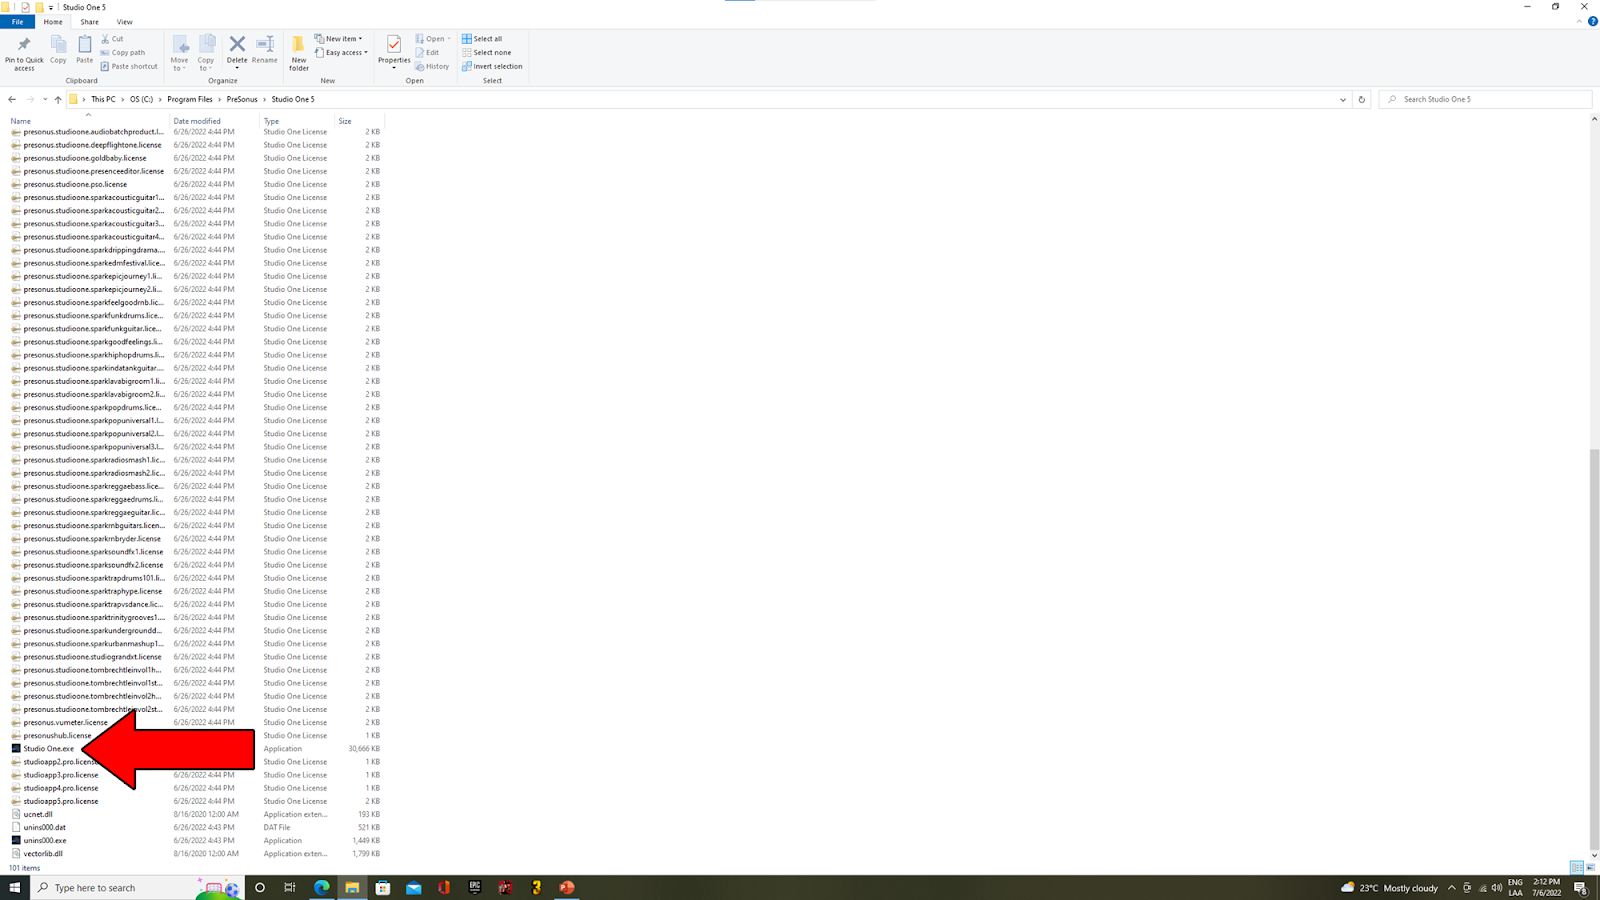Click the Search Studio One 5 field
Screen dimensions: 1600x900
tap(1485, 100)
